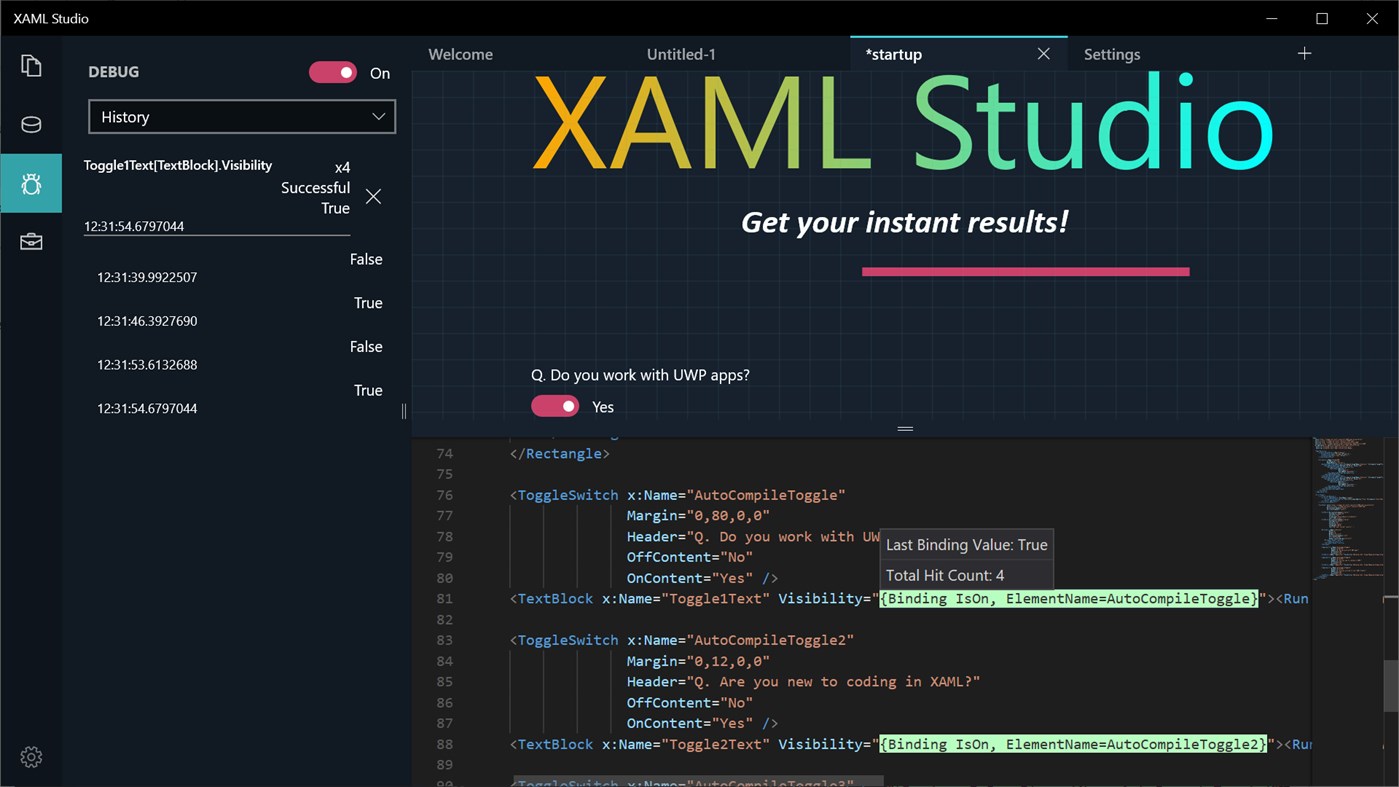Click line 85 Header attribute text
1399x787 pixels.
(803, 681)
